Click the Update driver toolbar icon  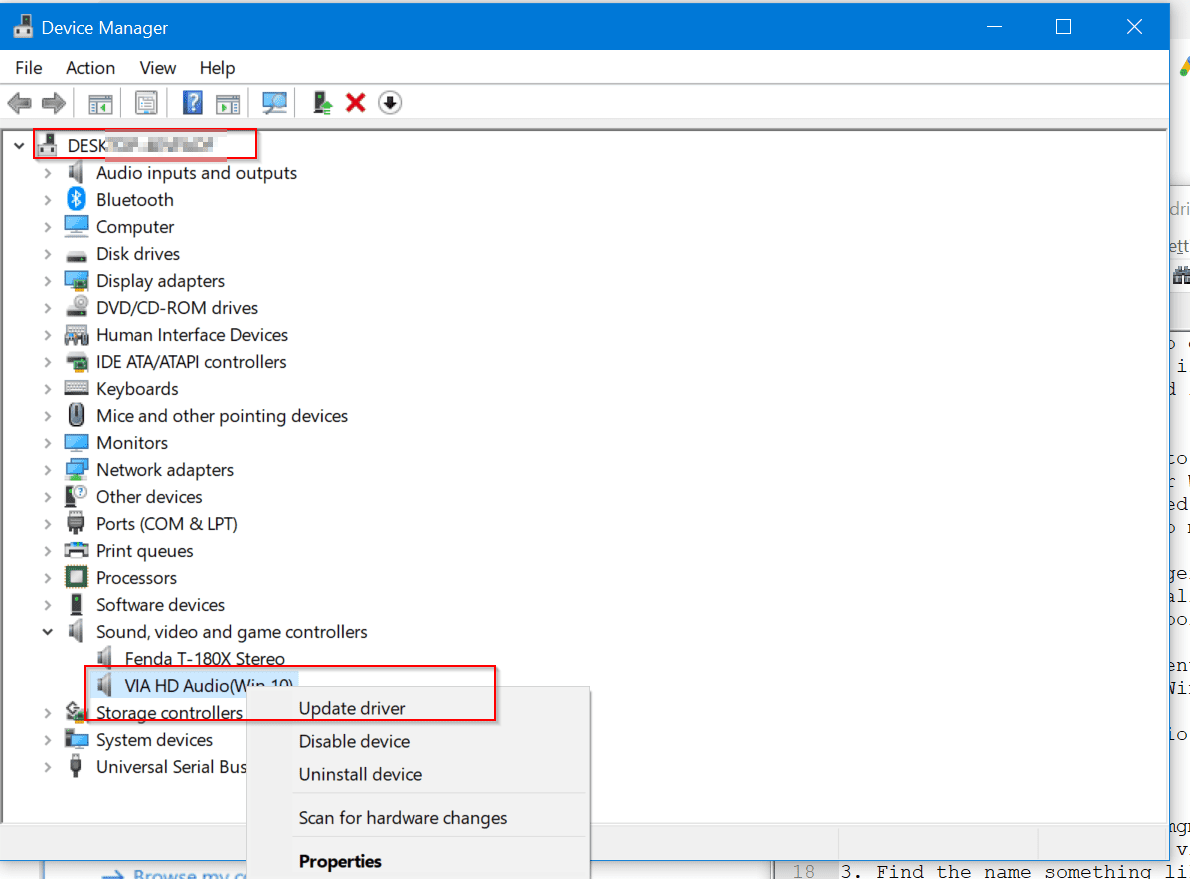coord(322,102)
